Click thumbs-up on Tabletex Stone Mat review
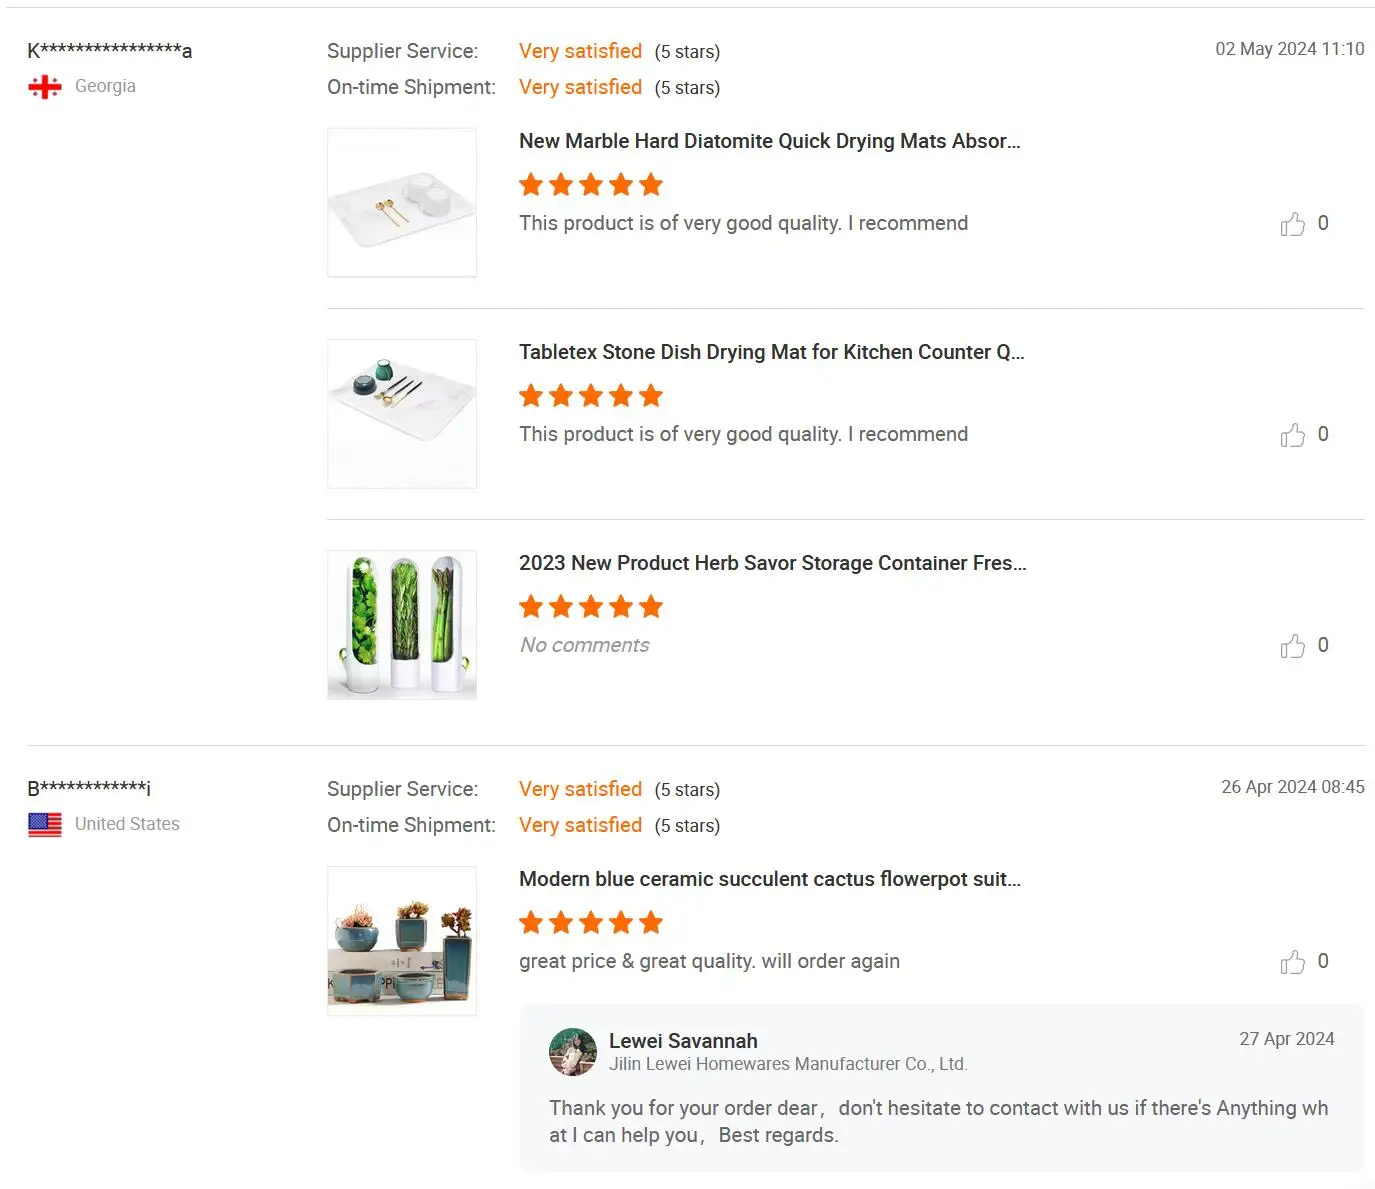 [1292, 435]
